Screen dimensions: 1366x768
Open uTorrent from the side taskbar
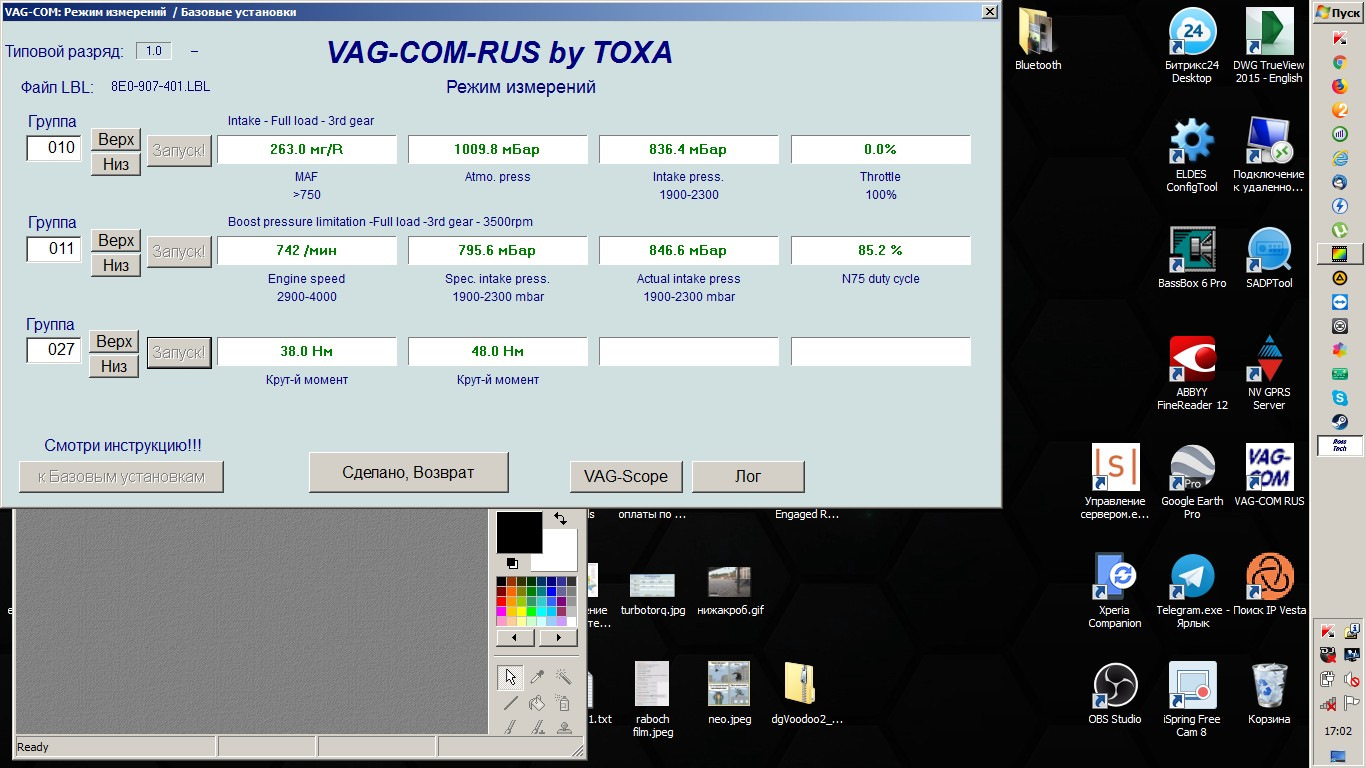tap(1340, 230)
